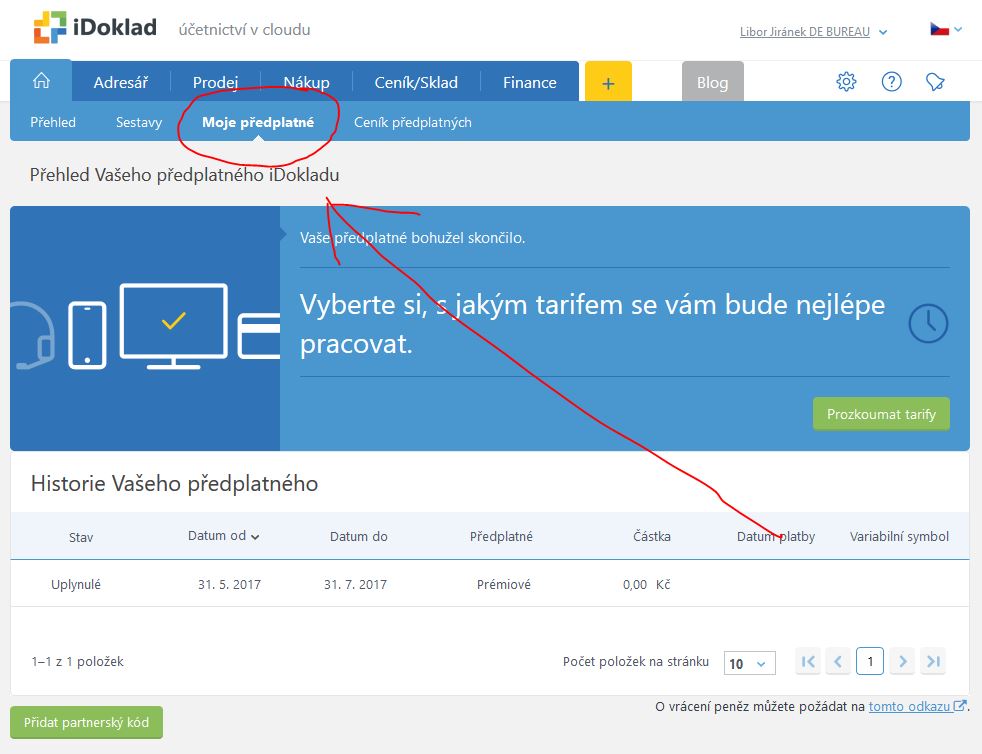This screenshot has width=982, height=754.
Task: Open the items per page dropdown
Action: pos(750,663)
